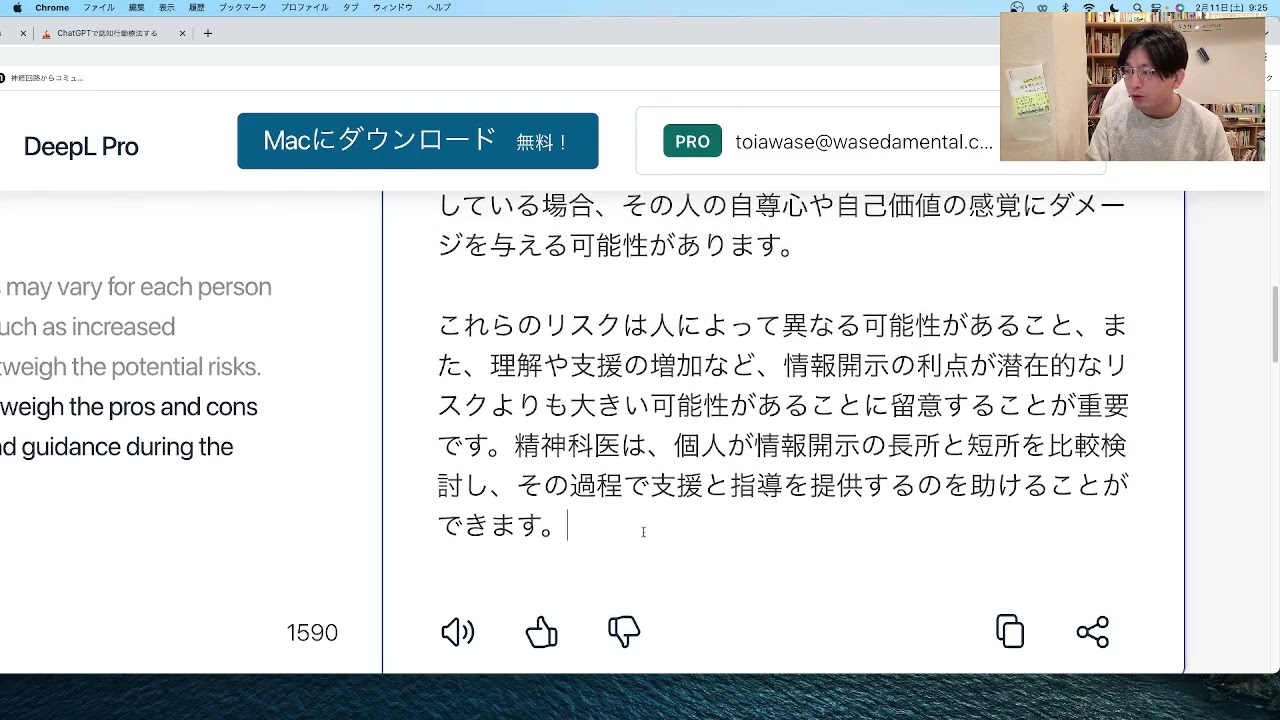The height and width of the screenshot is (720, 1280).
Task: Open new Chrome tab with plus icon
Action: click(x=208, y=33)
